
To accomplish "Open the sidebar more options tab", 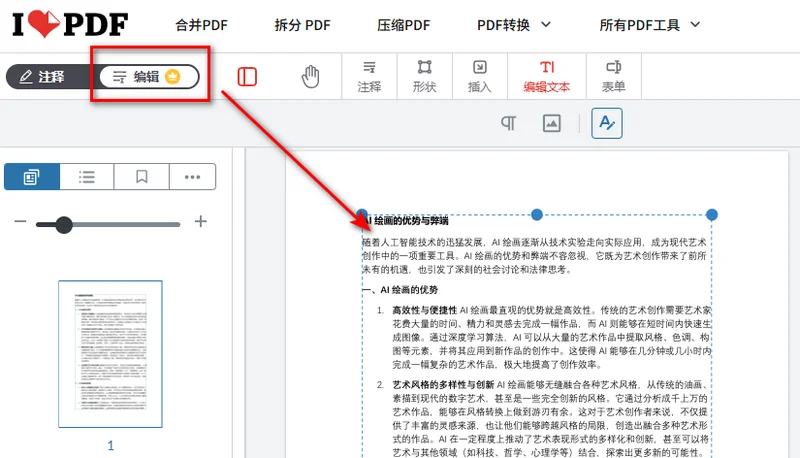I will tap(192, 177).
